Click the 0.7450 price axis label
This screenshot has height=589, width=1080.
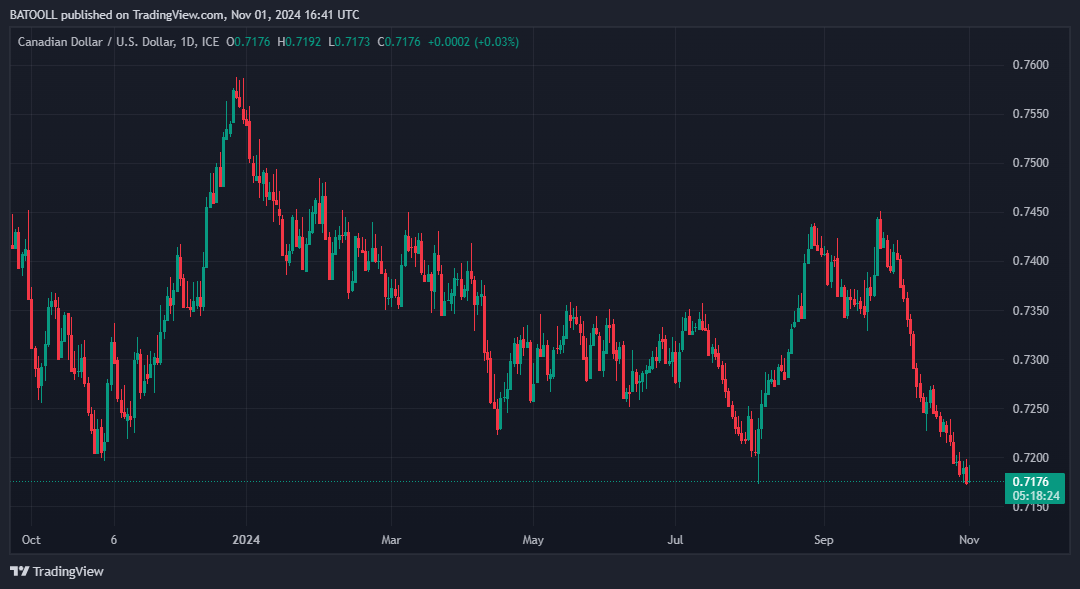click(x=1030, y=212)
